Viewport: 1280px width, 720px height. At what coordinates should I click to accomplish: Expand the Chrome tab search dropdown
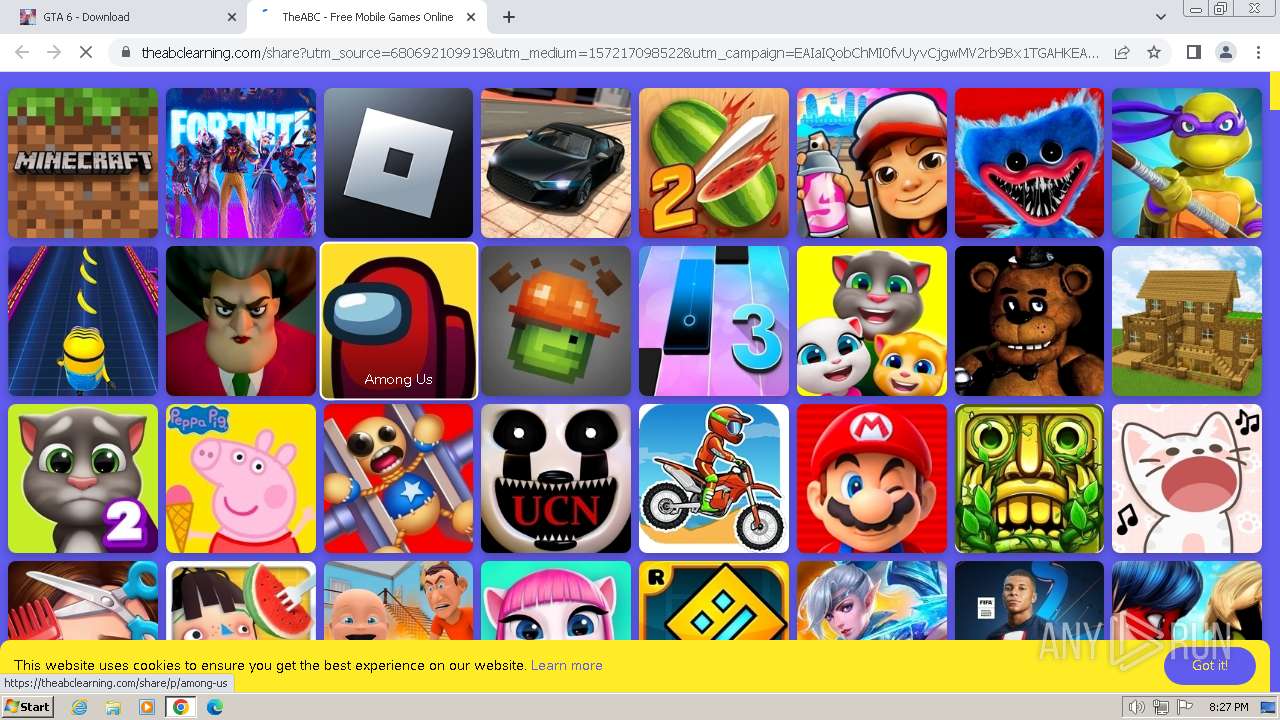(x=1160, y=17)
